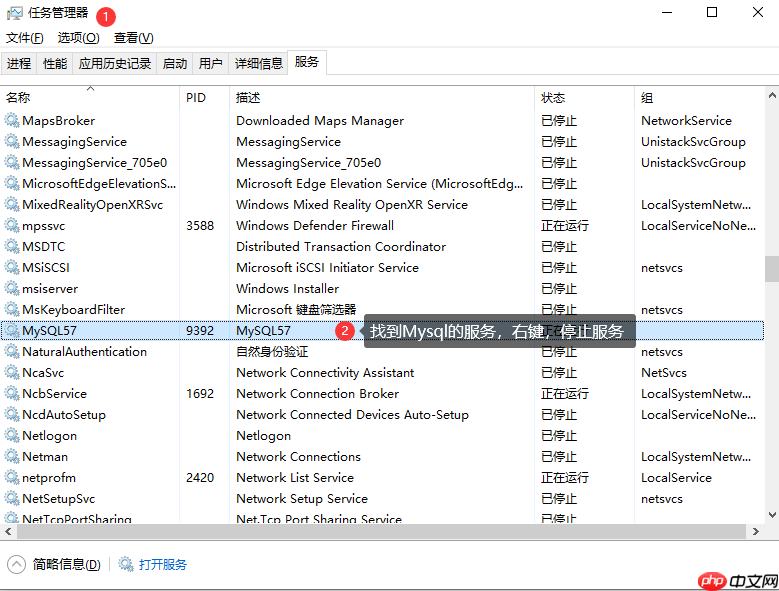Screen dimensions: 779x591
Task: Click PID 1692 cell
Action: point(200,394)
